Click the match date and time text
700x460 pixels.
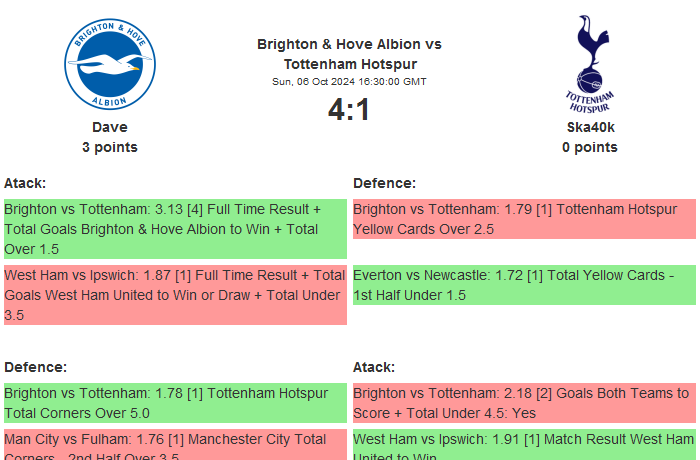[349, 82]
